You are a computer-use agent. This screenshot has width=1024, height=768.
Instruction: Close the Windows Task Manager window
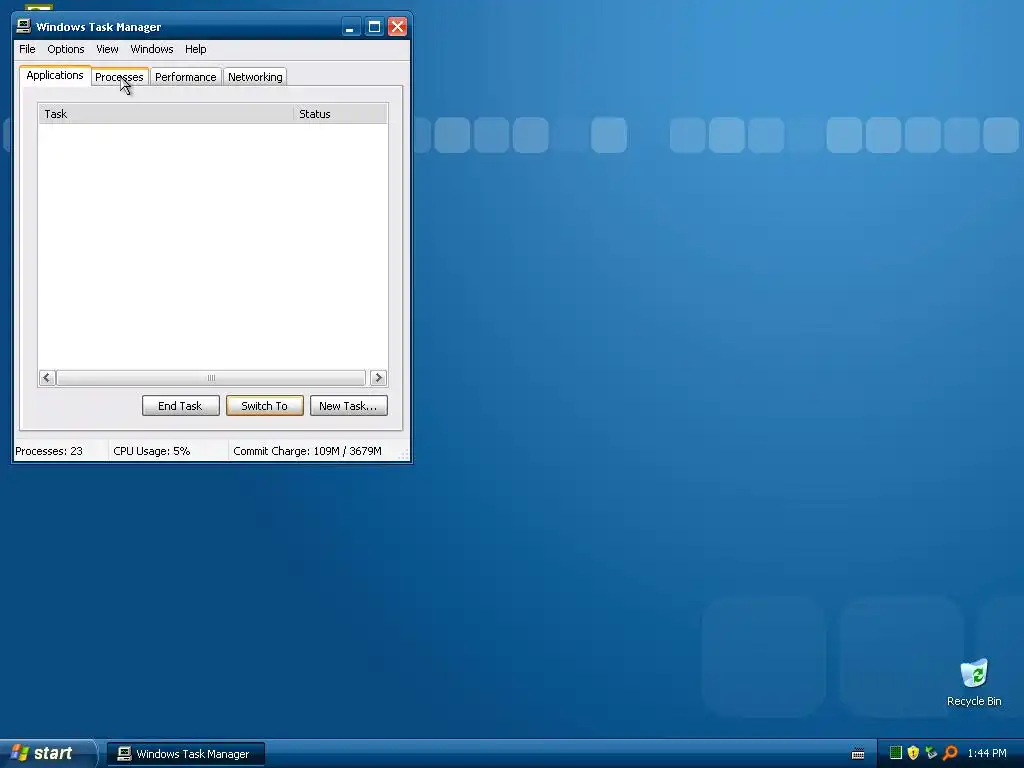point(397,27)
